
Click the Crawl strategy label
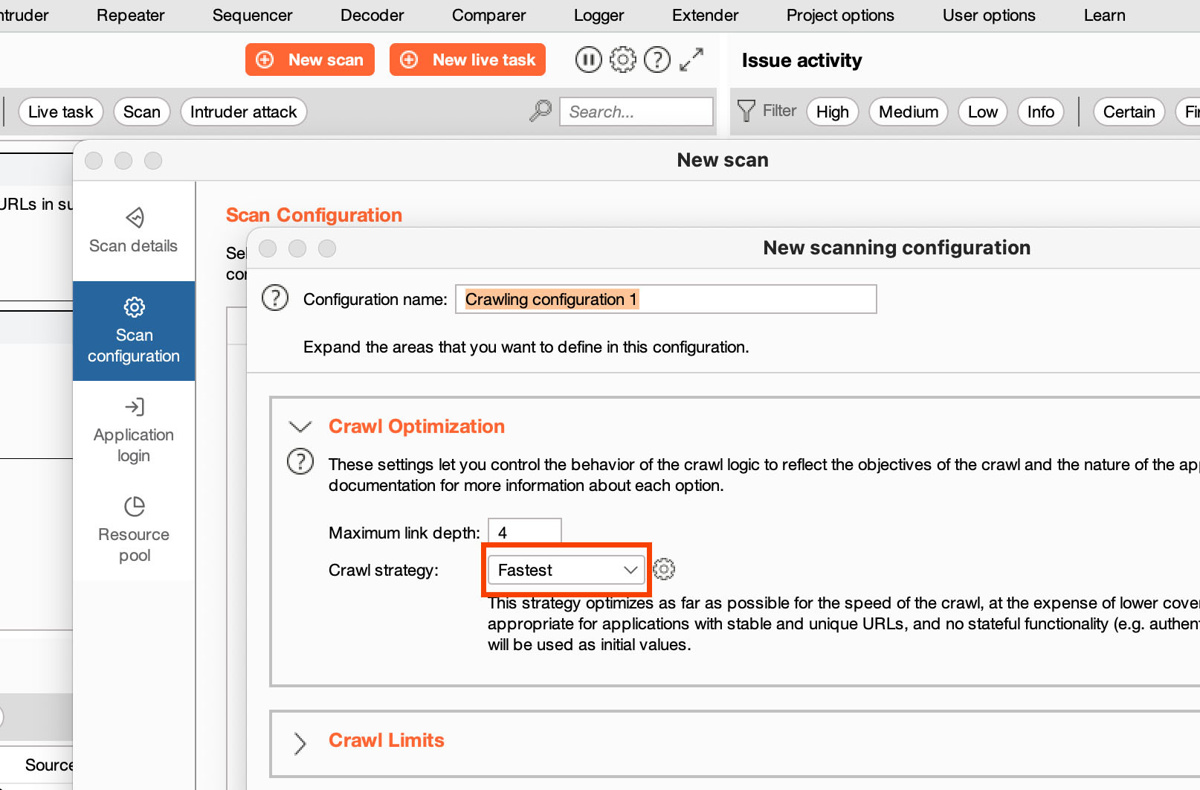(384, 570)
